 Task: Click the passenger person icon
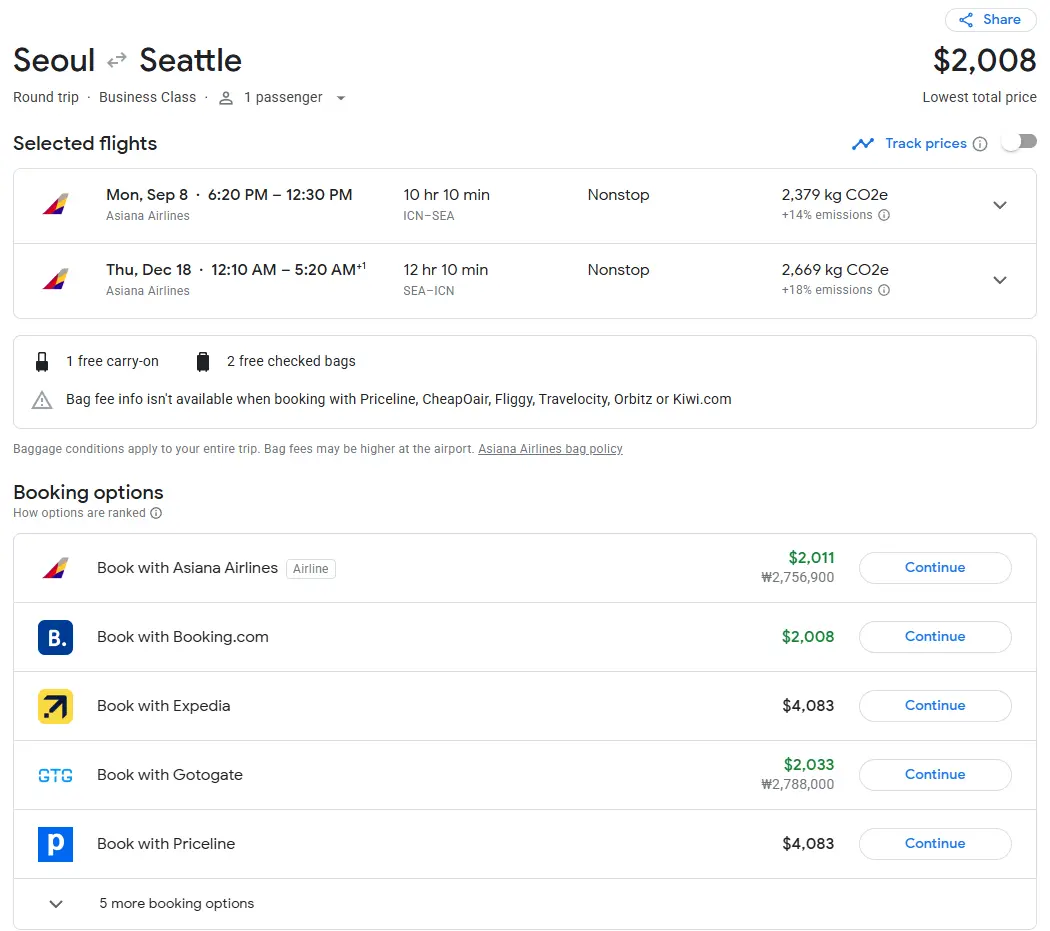point(226,98)
